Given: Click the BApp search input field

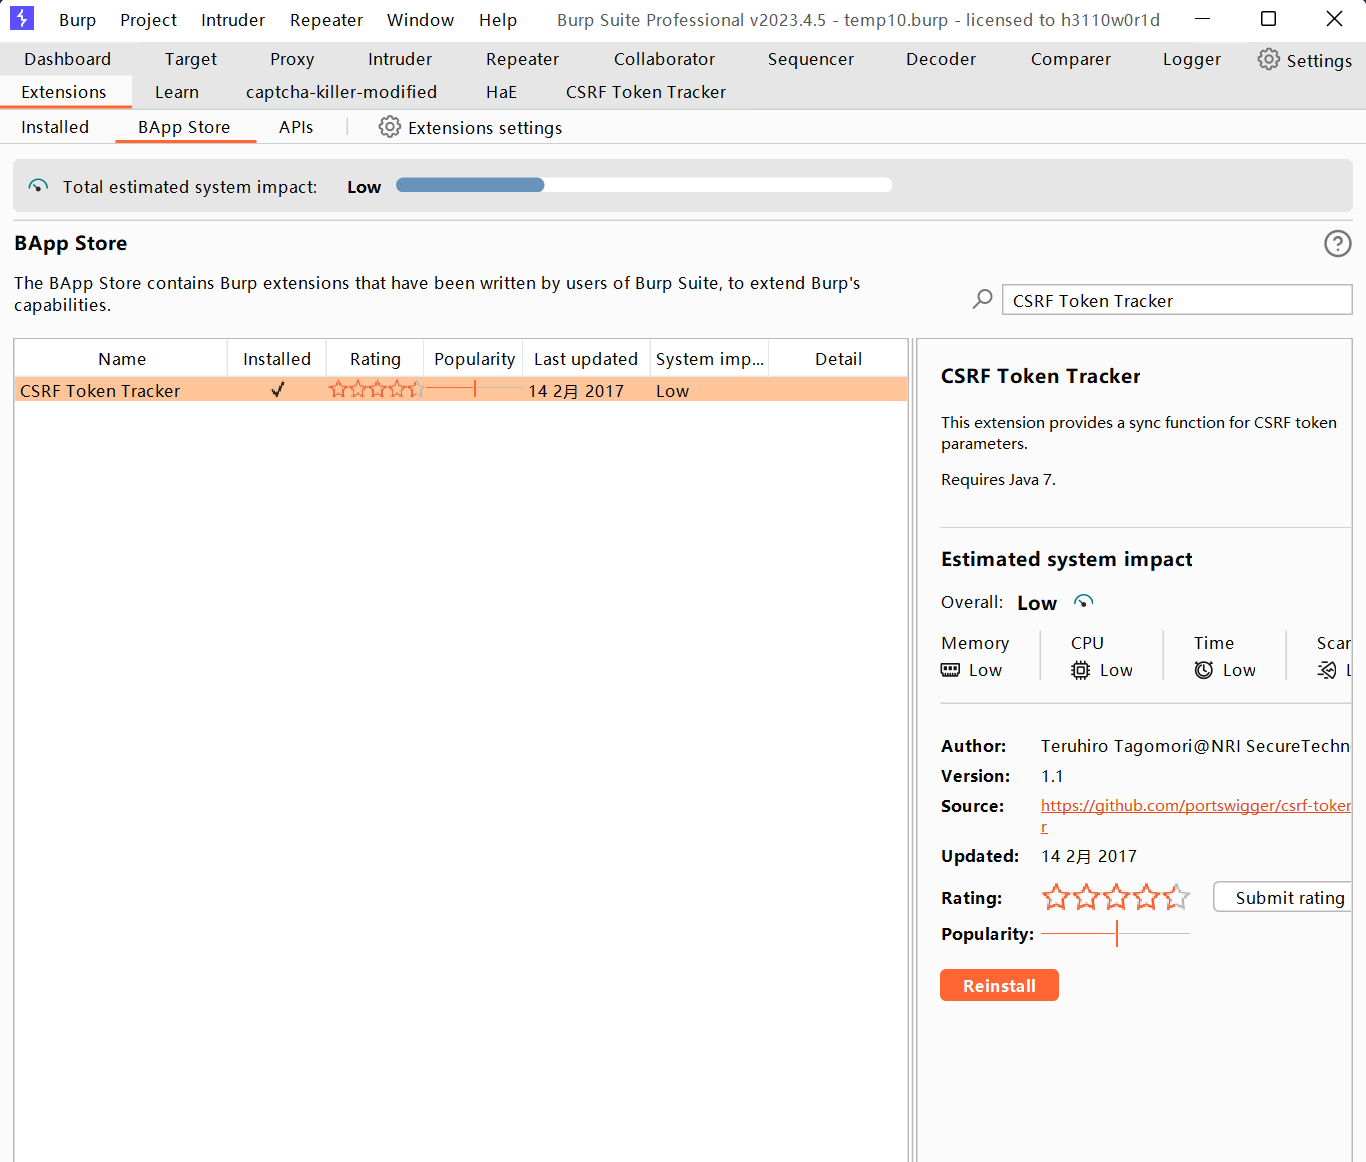Looking at the screenshot, I should [x=1177, y=300].
